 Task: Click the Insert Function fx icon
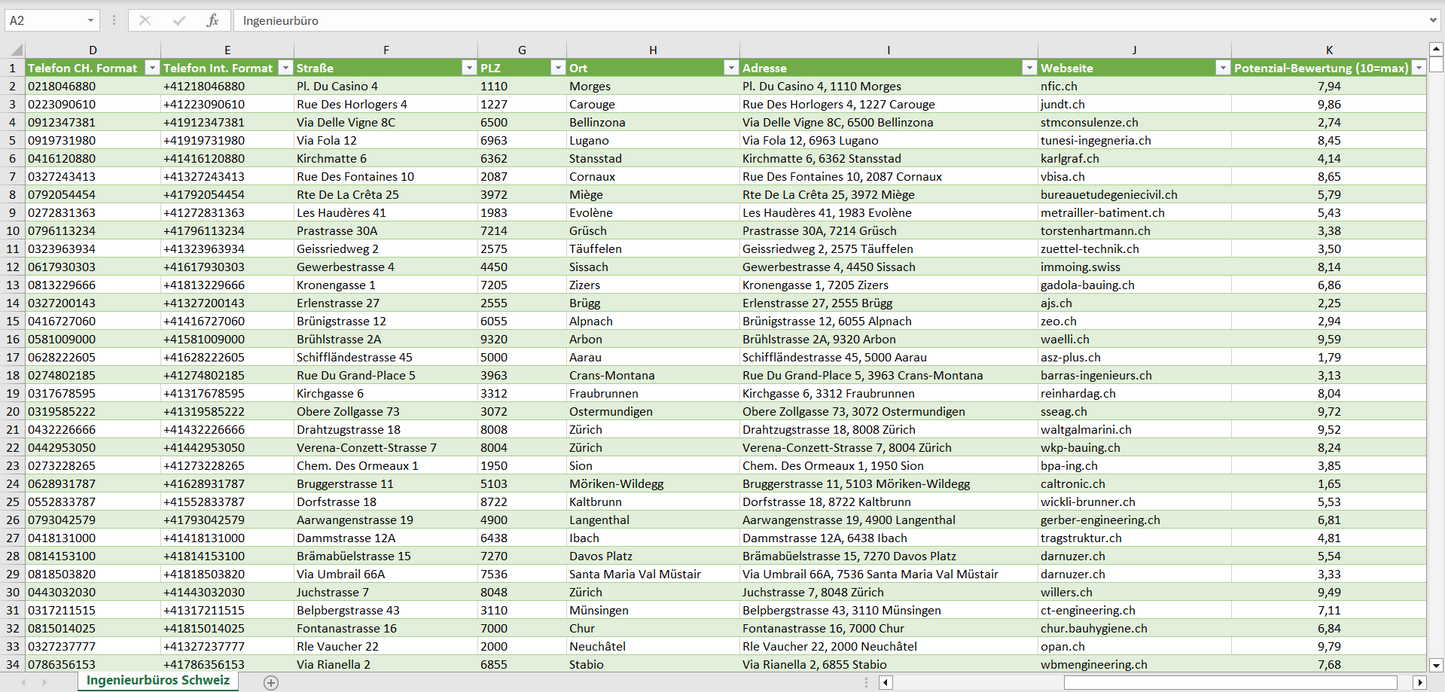coord(212,20)
